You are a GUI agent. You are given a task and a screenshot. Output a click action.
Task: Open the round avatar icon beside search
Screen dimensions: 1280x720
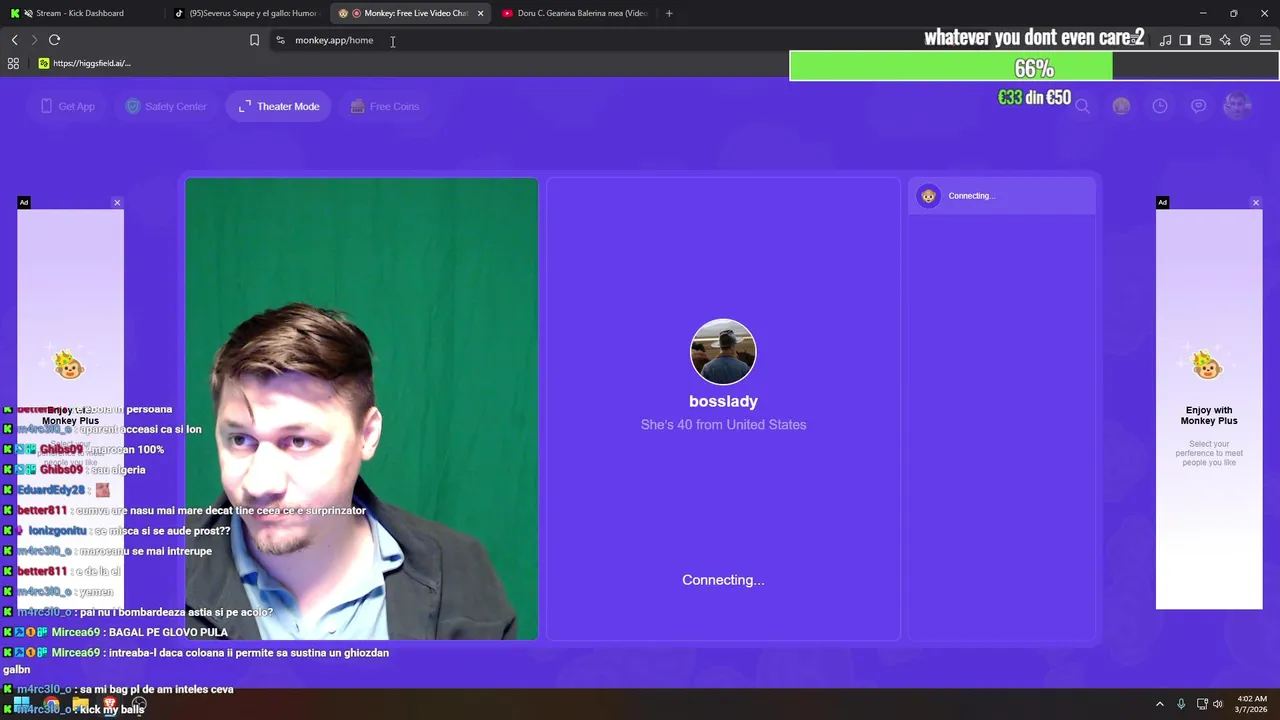tap(1121, 106)
